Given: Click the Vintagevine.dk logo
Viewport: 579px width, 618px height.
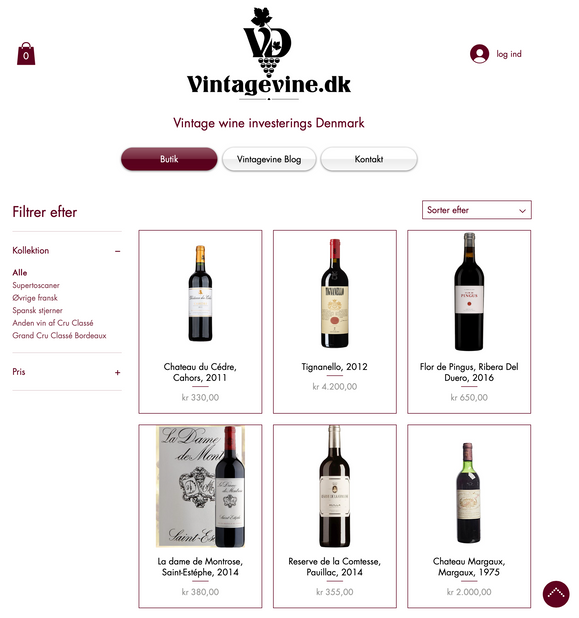Looking at the screenshot, I should pos(269,54).
